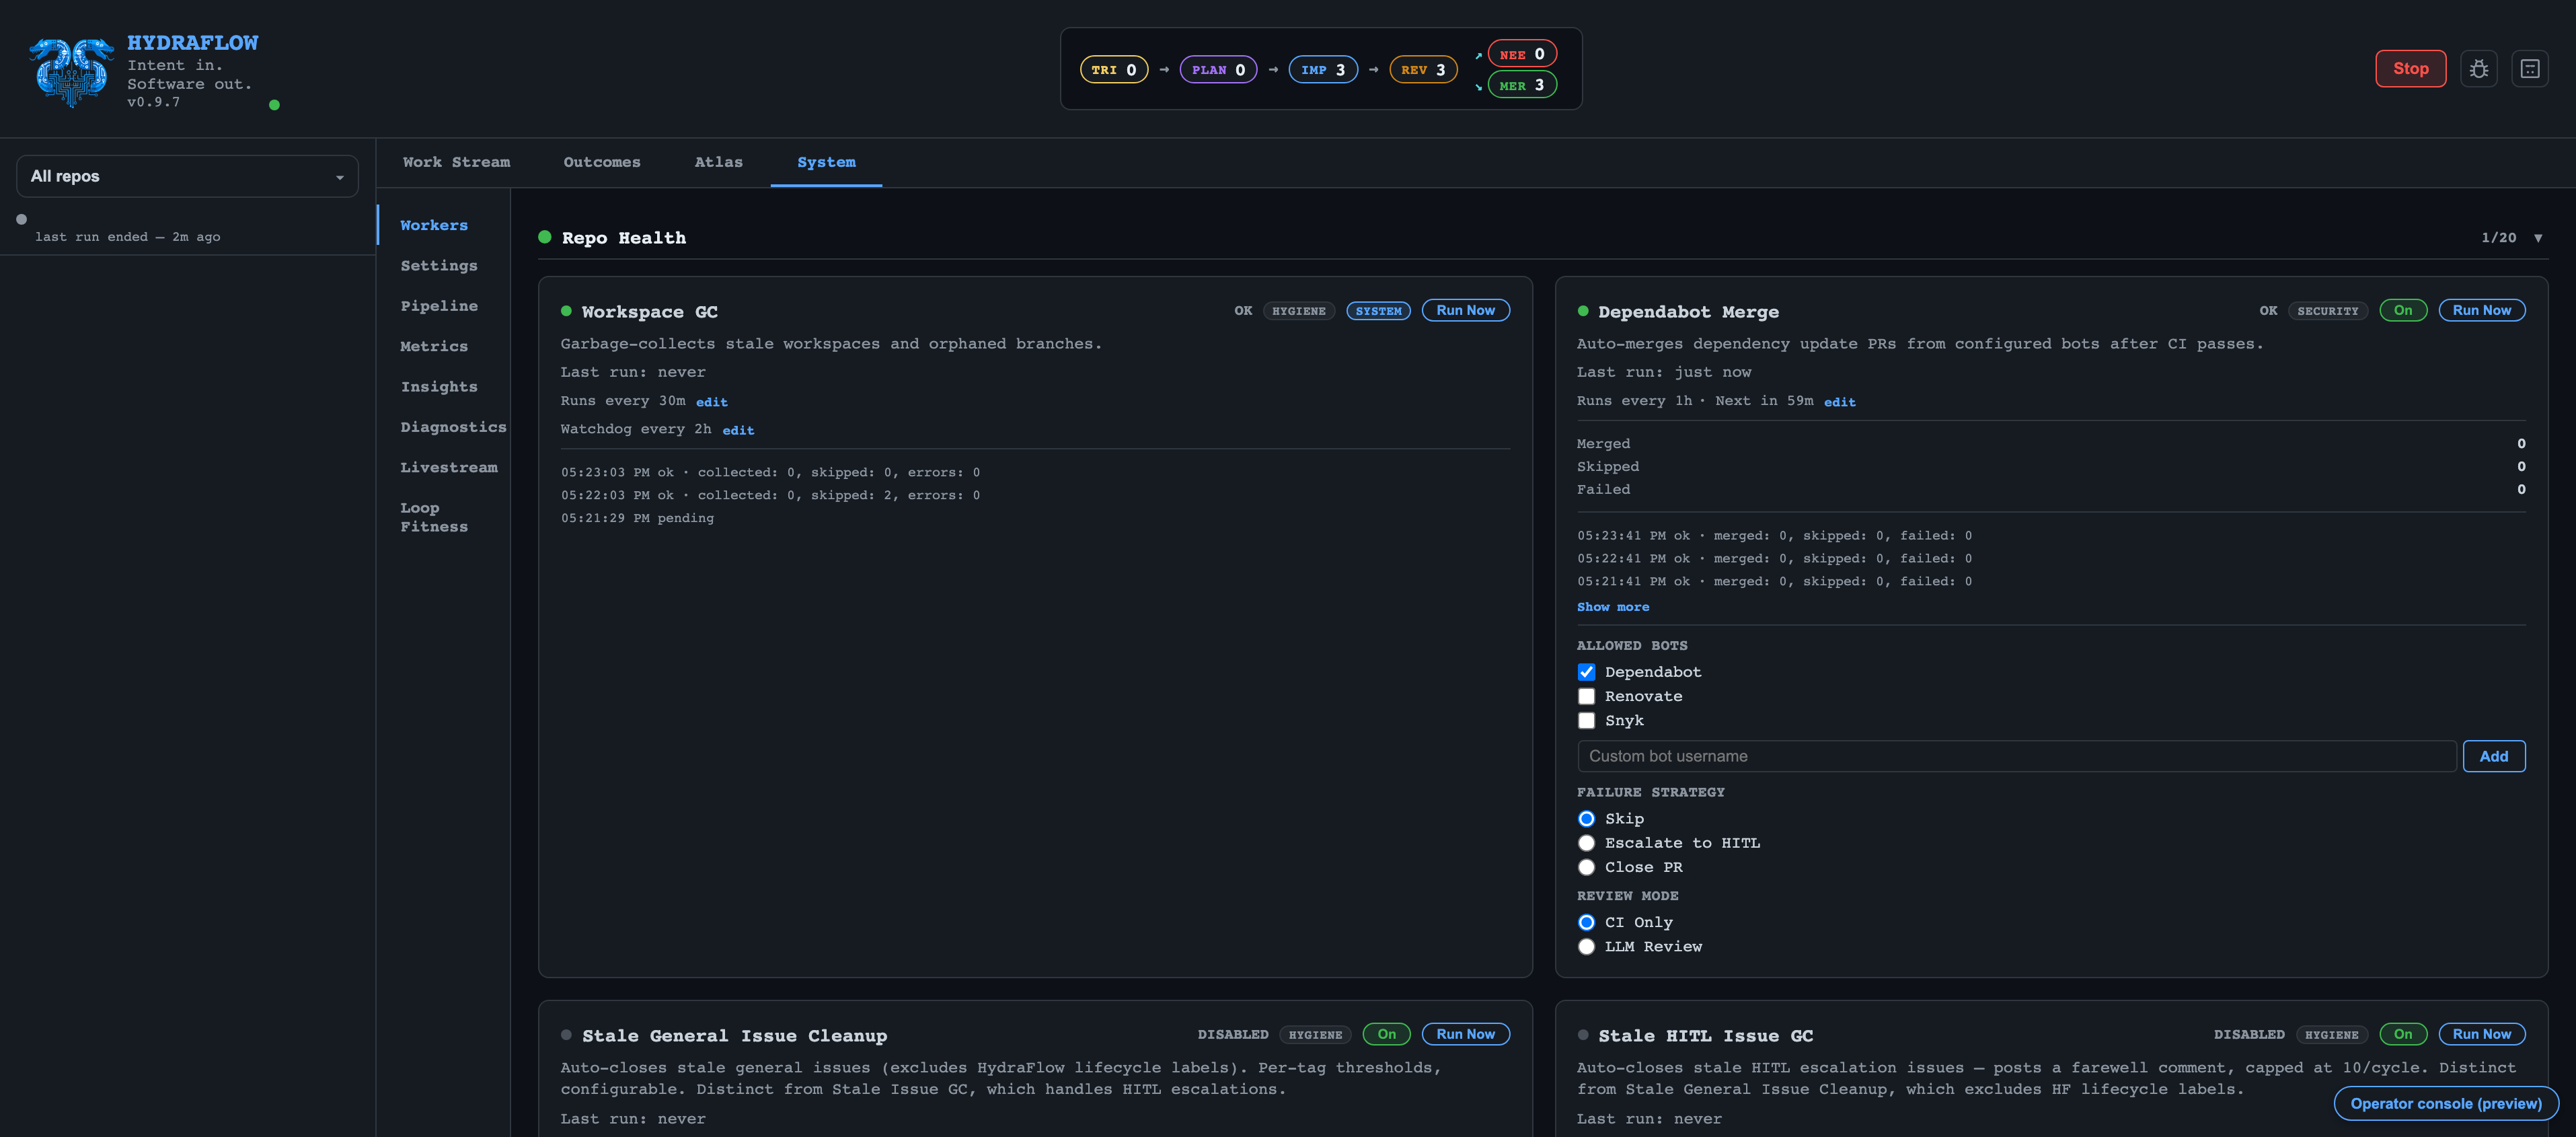
Task: Focus the Custom bot username field
Action: [2016, 756]
